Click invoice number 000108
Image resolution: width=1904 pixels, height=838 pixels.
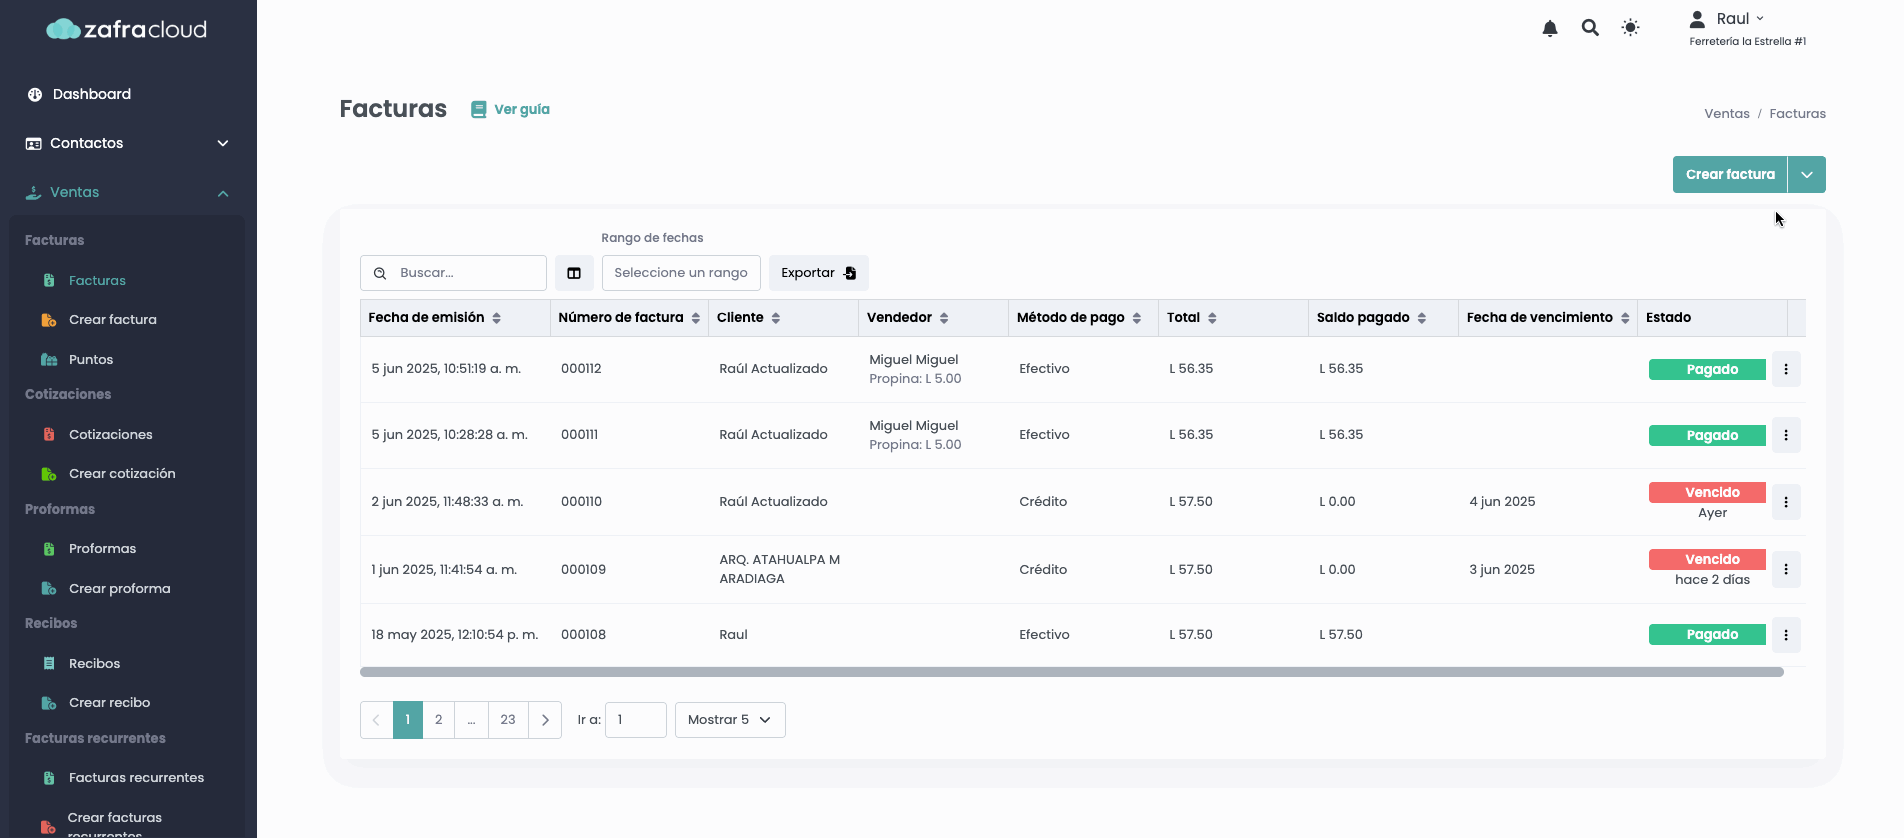click(583, 635)
